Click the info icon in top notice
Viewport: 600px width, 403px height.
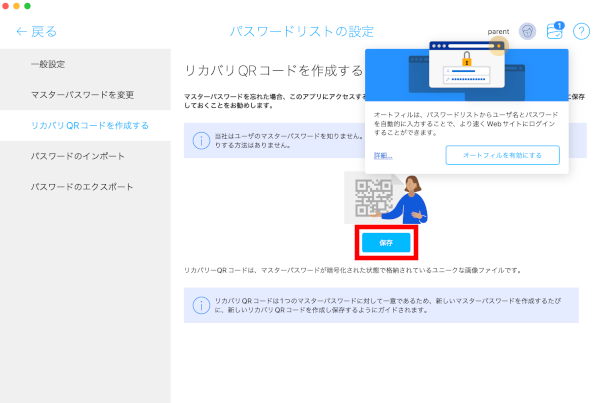201,140
